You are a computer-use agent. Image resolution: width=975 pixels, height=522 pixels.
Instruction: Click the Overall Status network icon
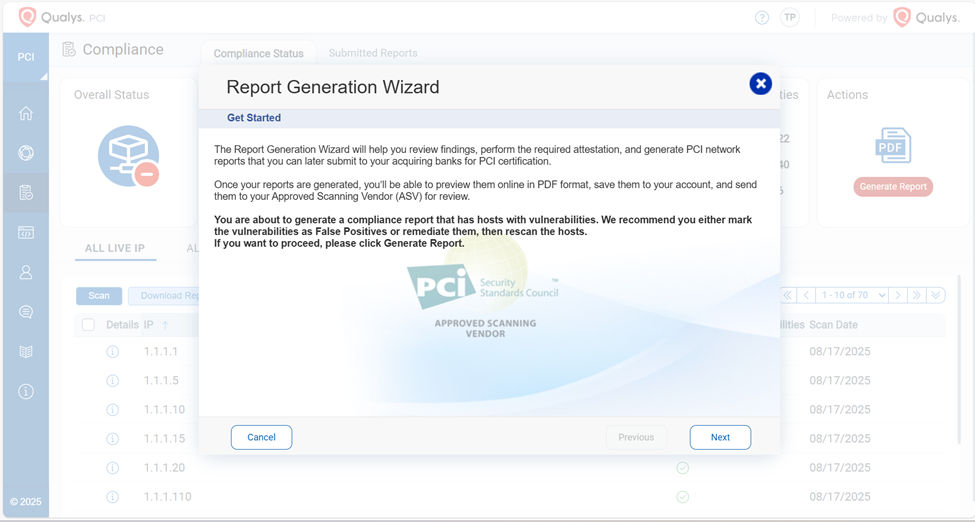click(x=129, y=156)
